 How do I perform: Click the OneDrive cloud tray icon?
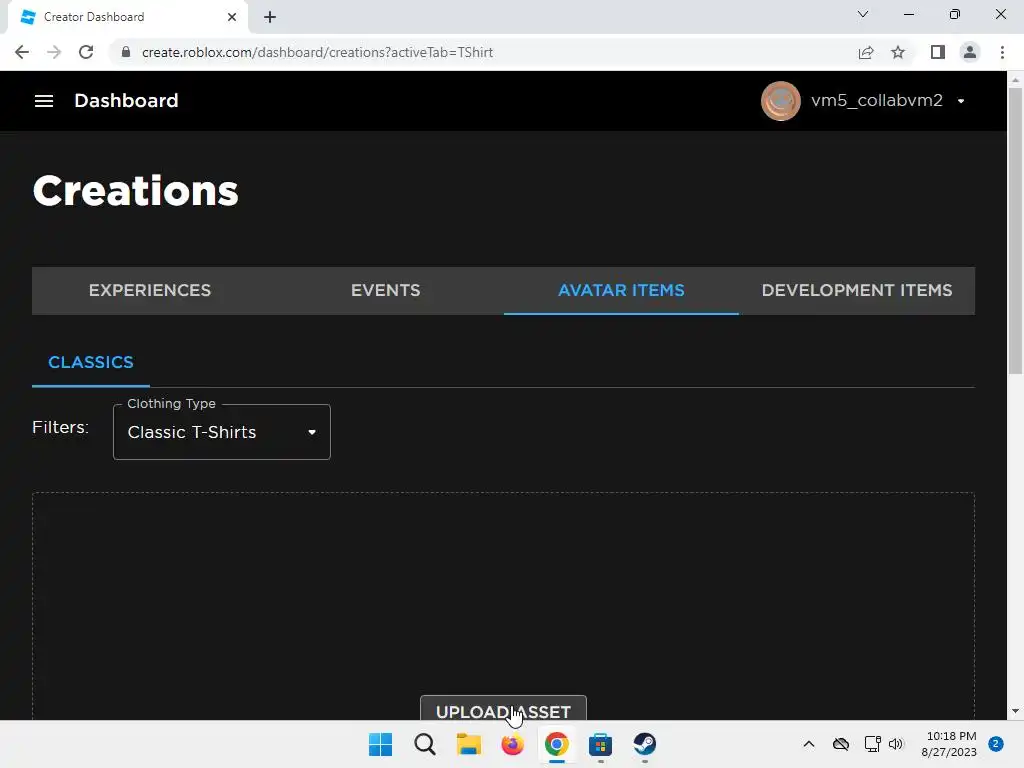[840, 744]
